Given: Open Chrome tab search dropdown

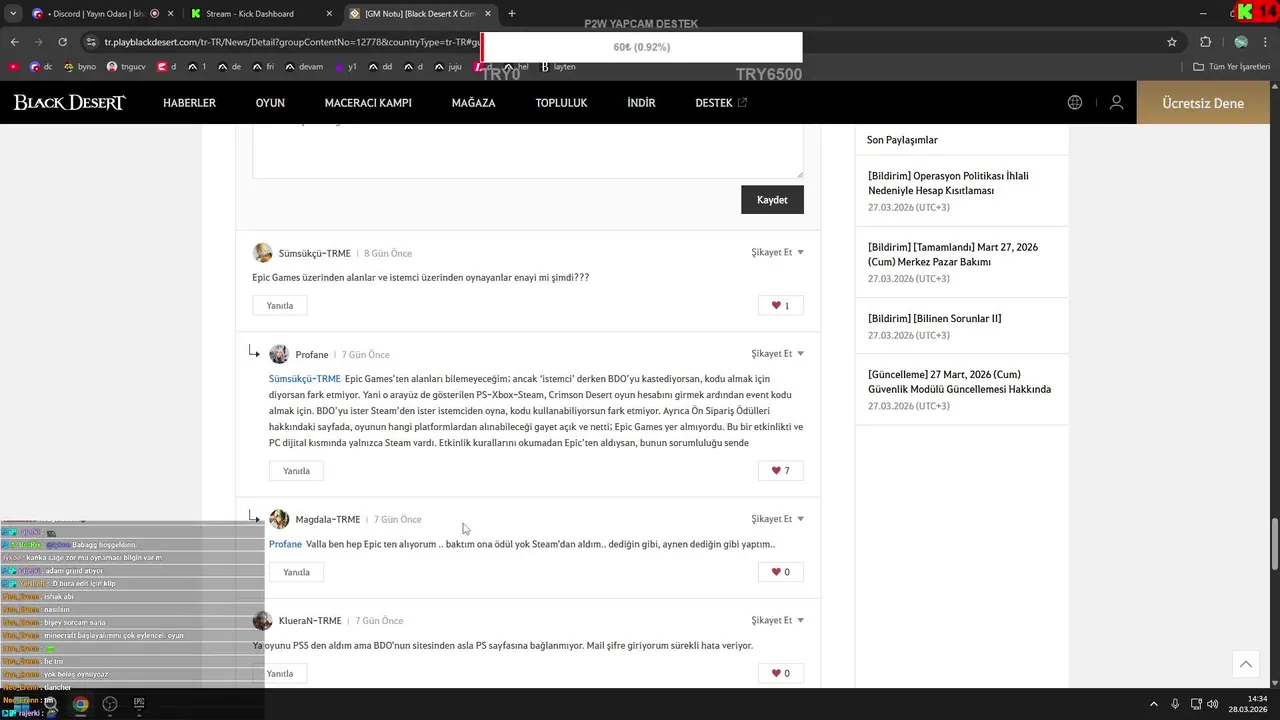Looking at the screenshot, I should click(13, 14).
